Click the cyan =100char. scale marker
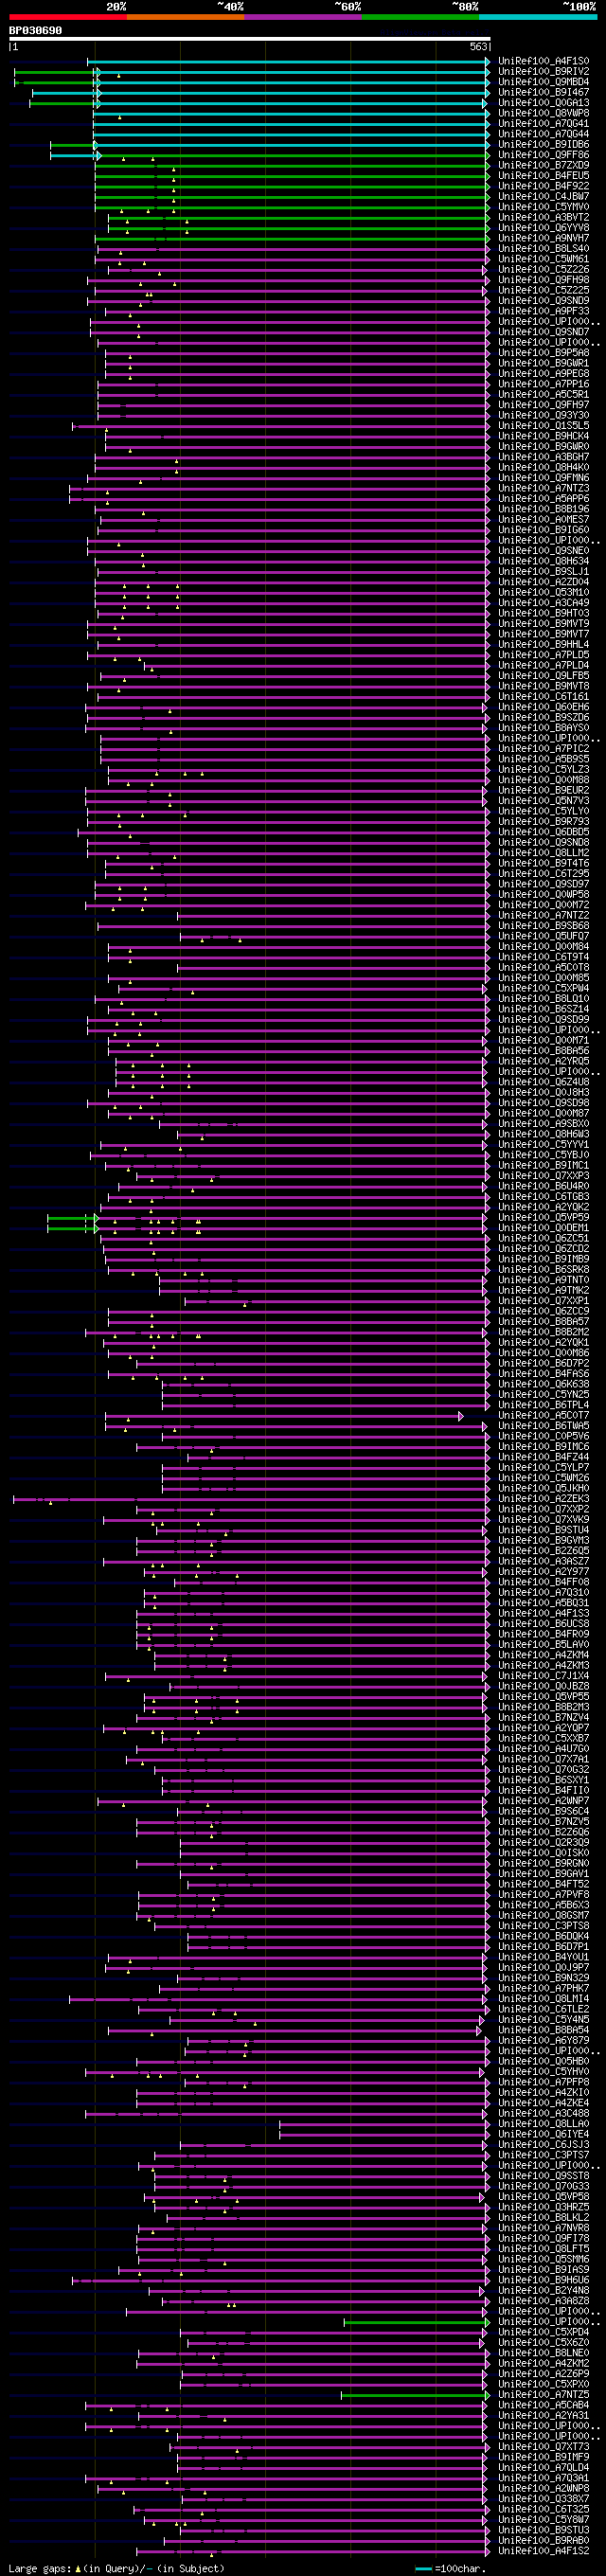The width and height of the screenshot is (606, 2576). coord(424,2568)
